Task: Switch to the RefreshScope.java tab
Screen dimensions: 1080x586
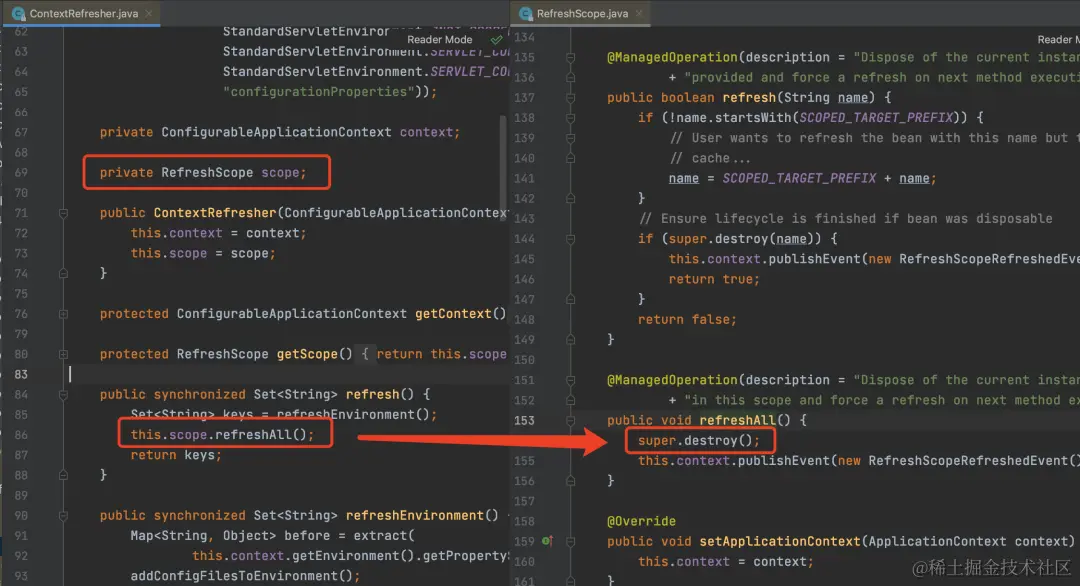Action: (581, 13)
